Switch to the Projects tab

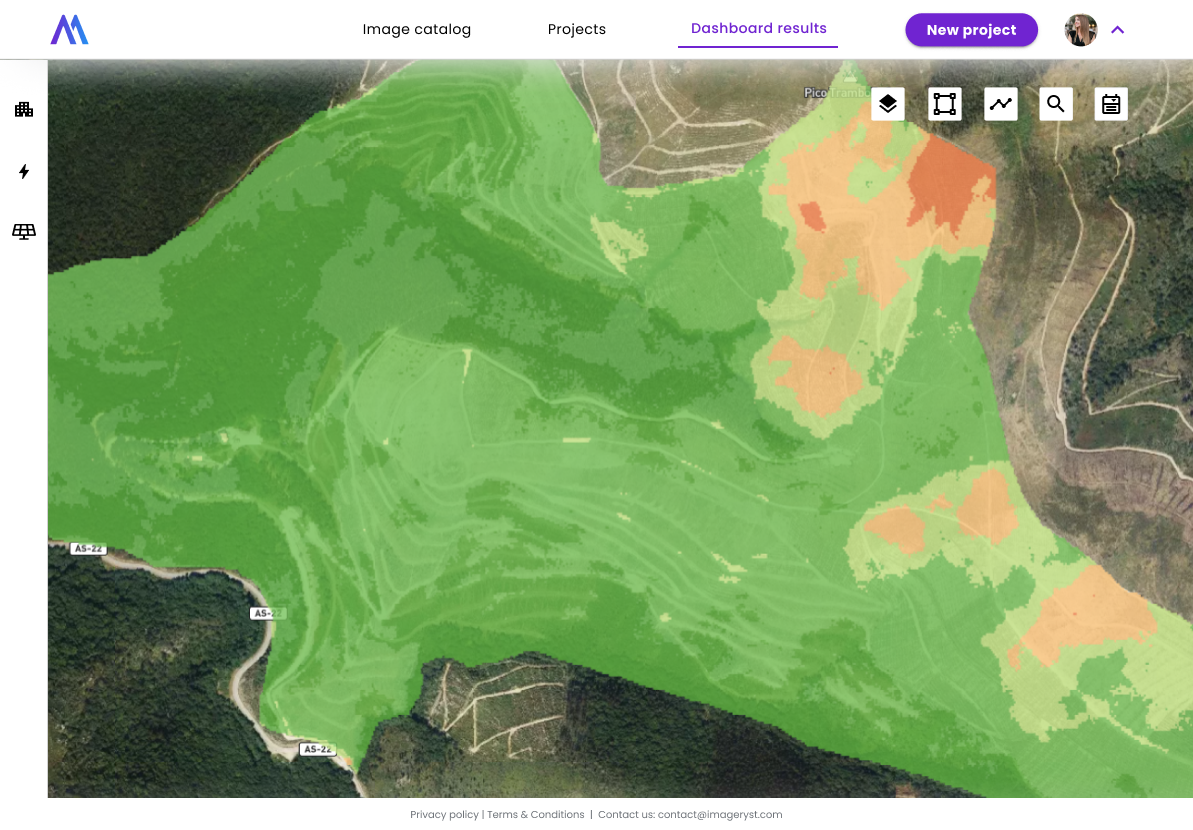[577, 30]
